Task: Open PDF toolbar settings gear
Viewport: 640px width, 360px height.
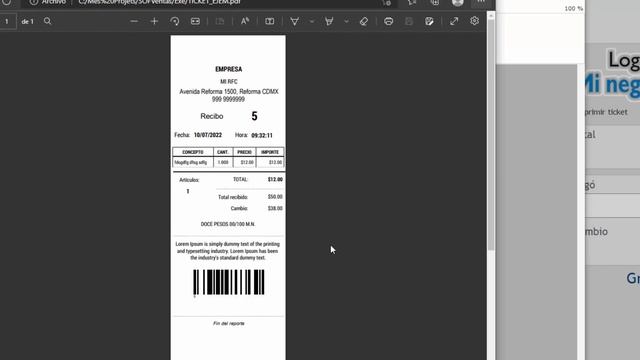Action: pos(474,21)
